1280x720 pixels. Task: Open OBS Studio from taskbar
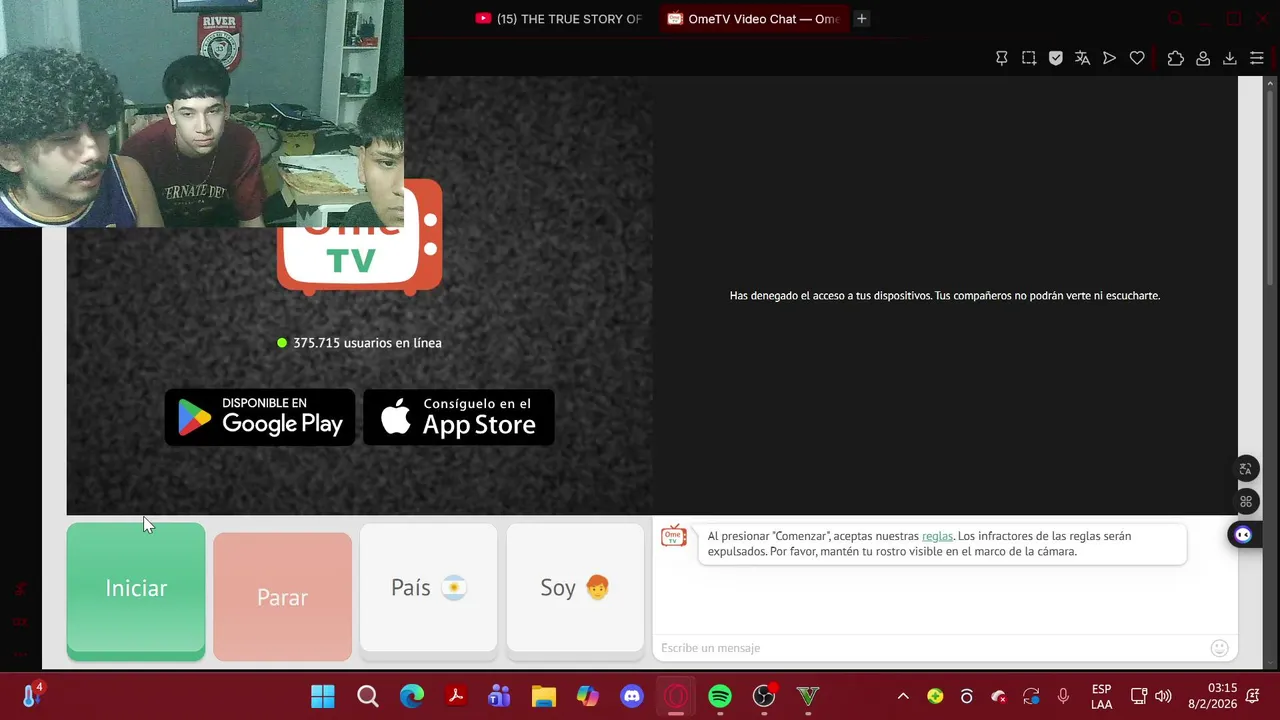pos(764,696)
